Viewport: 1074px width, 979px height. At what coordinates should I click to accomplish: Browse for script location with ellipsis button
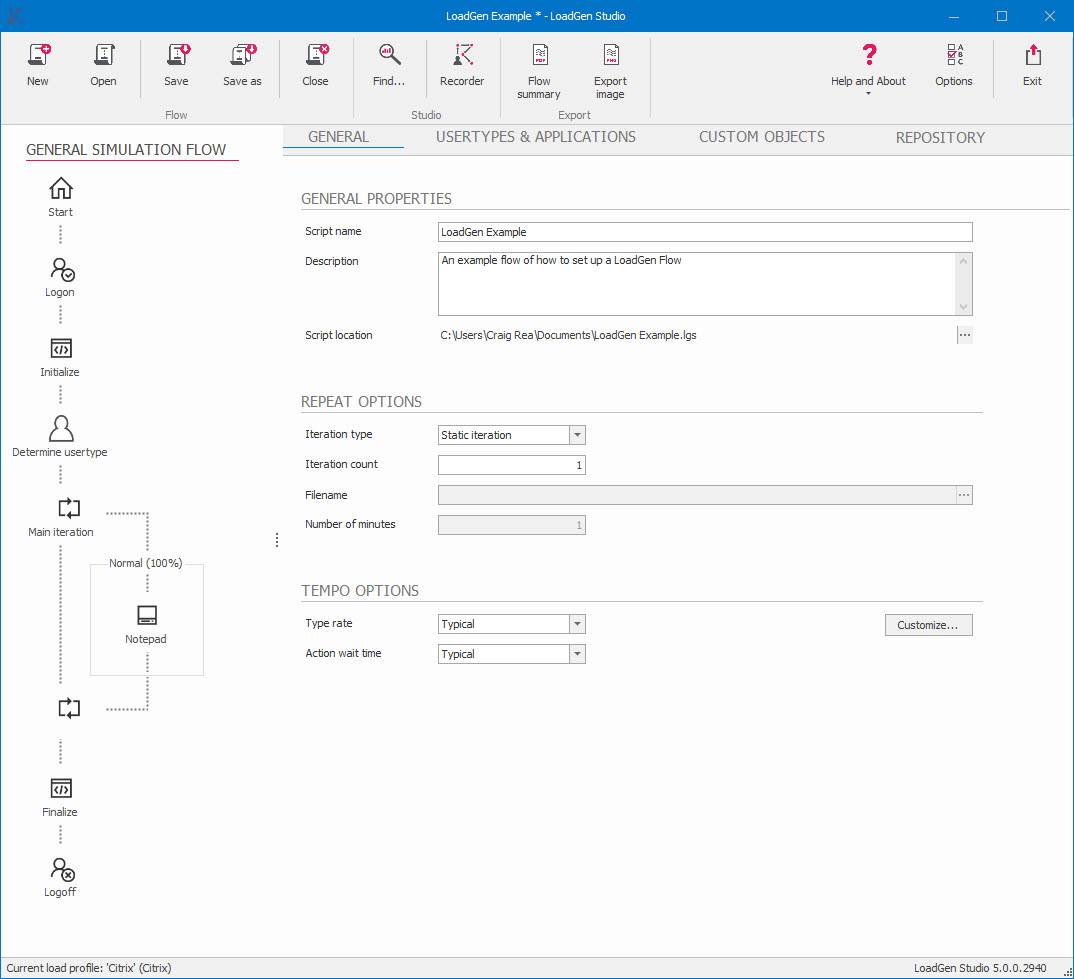[964, 335]
